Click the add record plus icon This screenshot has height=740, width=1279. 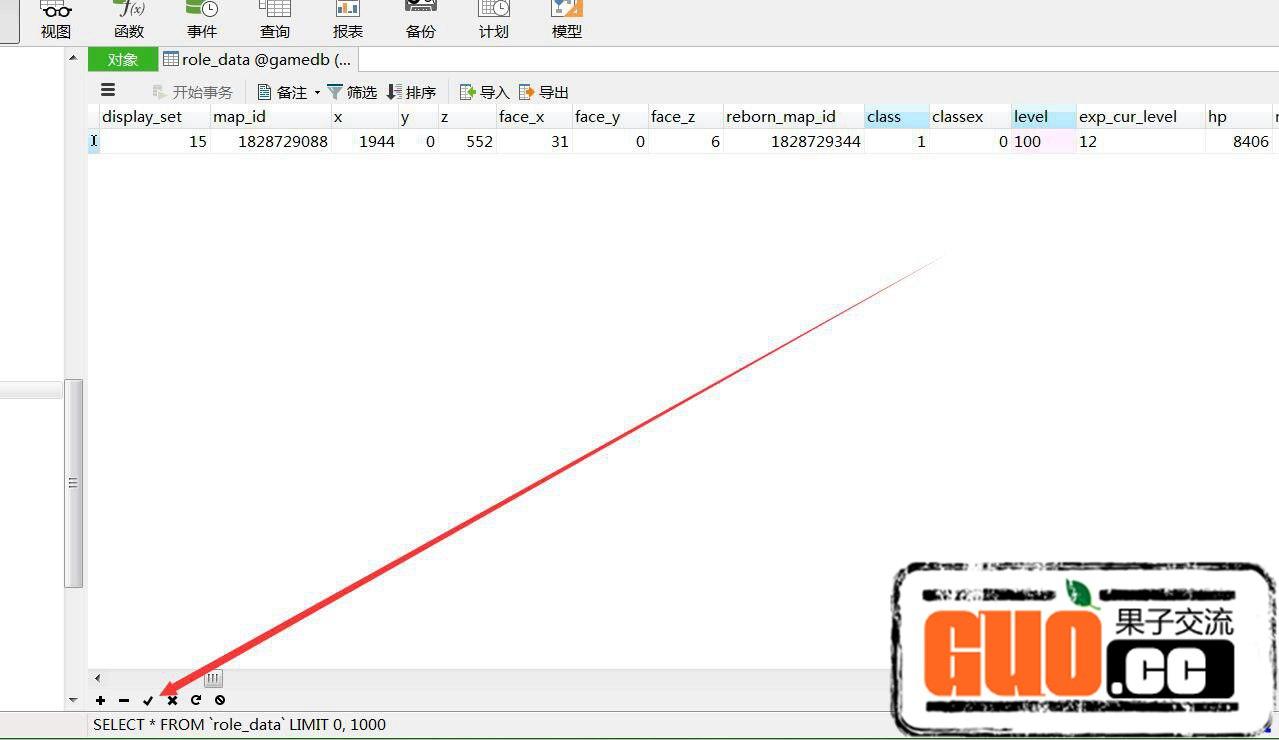pos(100,700)
